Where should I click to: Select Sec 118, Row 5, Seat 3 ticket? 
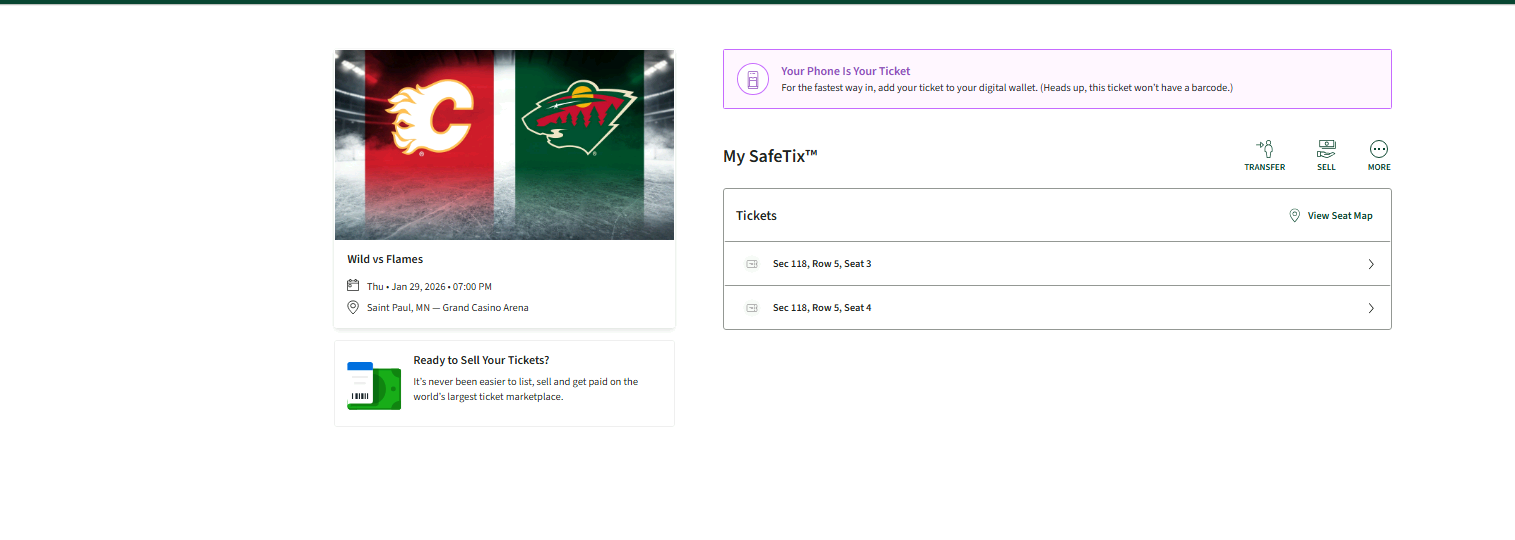pos(822,264)
